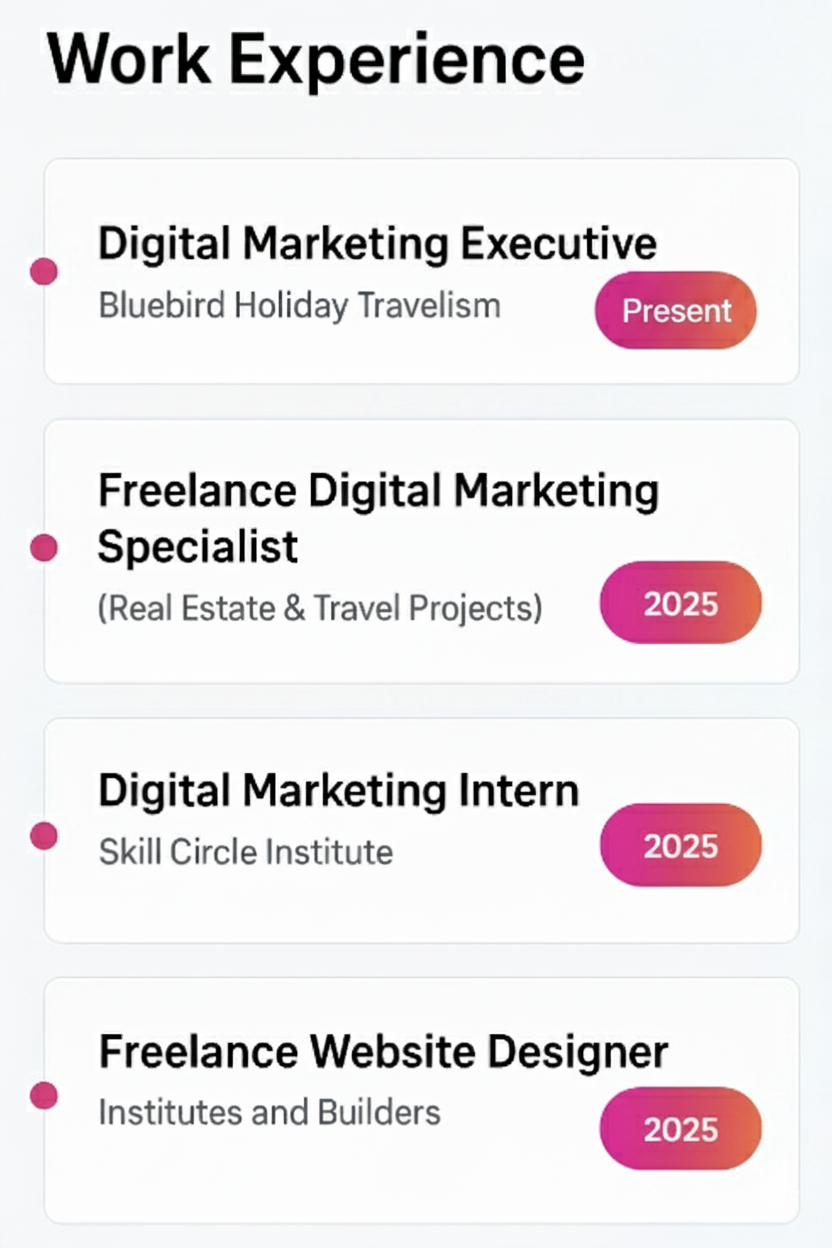
Task: Click the 2025 badge for Real Estate & Travel Projects
Action: (x=680, y=603)
